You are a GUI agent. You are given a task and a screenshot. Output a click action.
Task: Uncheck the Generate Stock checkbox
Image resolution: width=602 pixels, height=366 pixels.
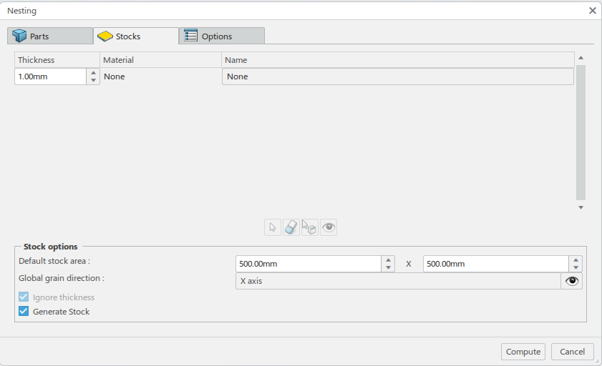24,311
